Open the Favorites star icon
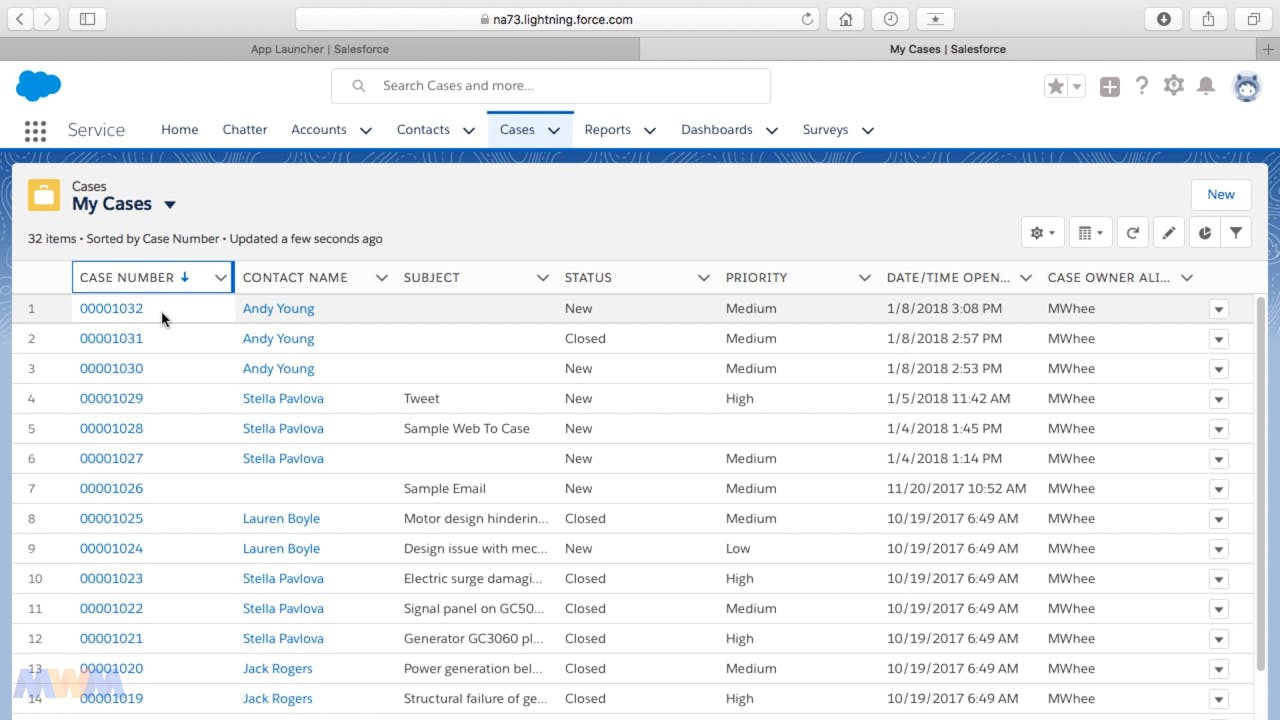 1055,87
